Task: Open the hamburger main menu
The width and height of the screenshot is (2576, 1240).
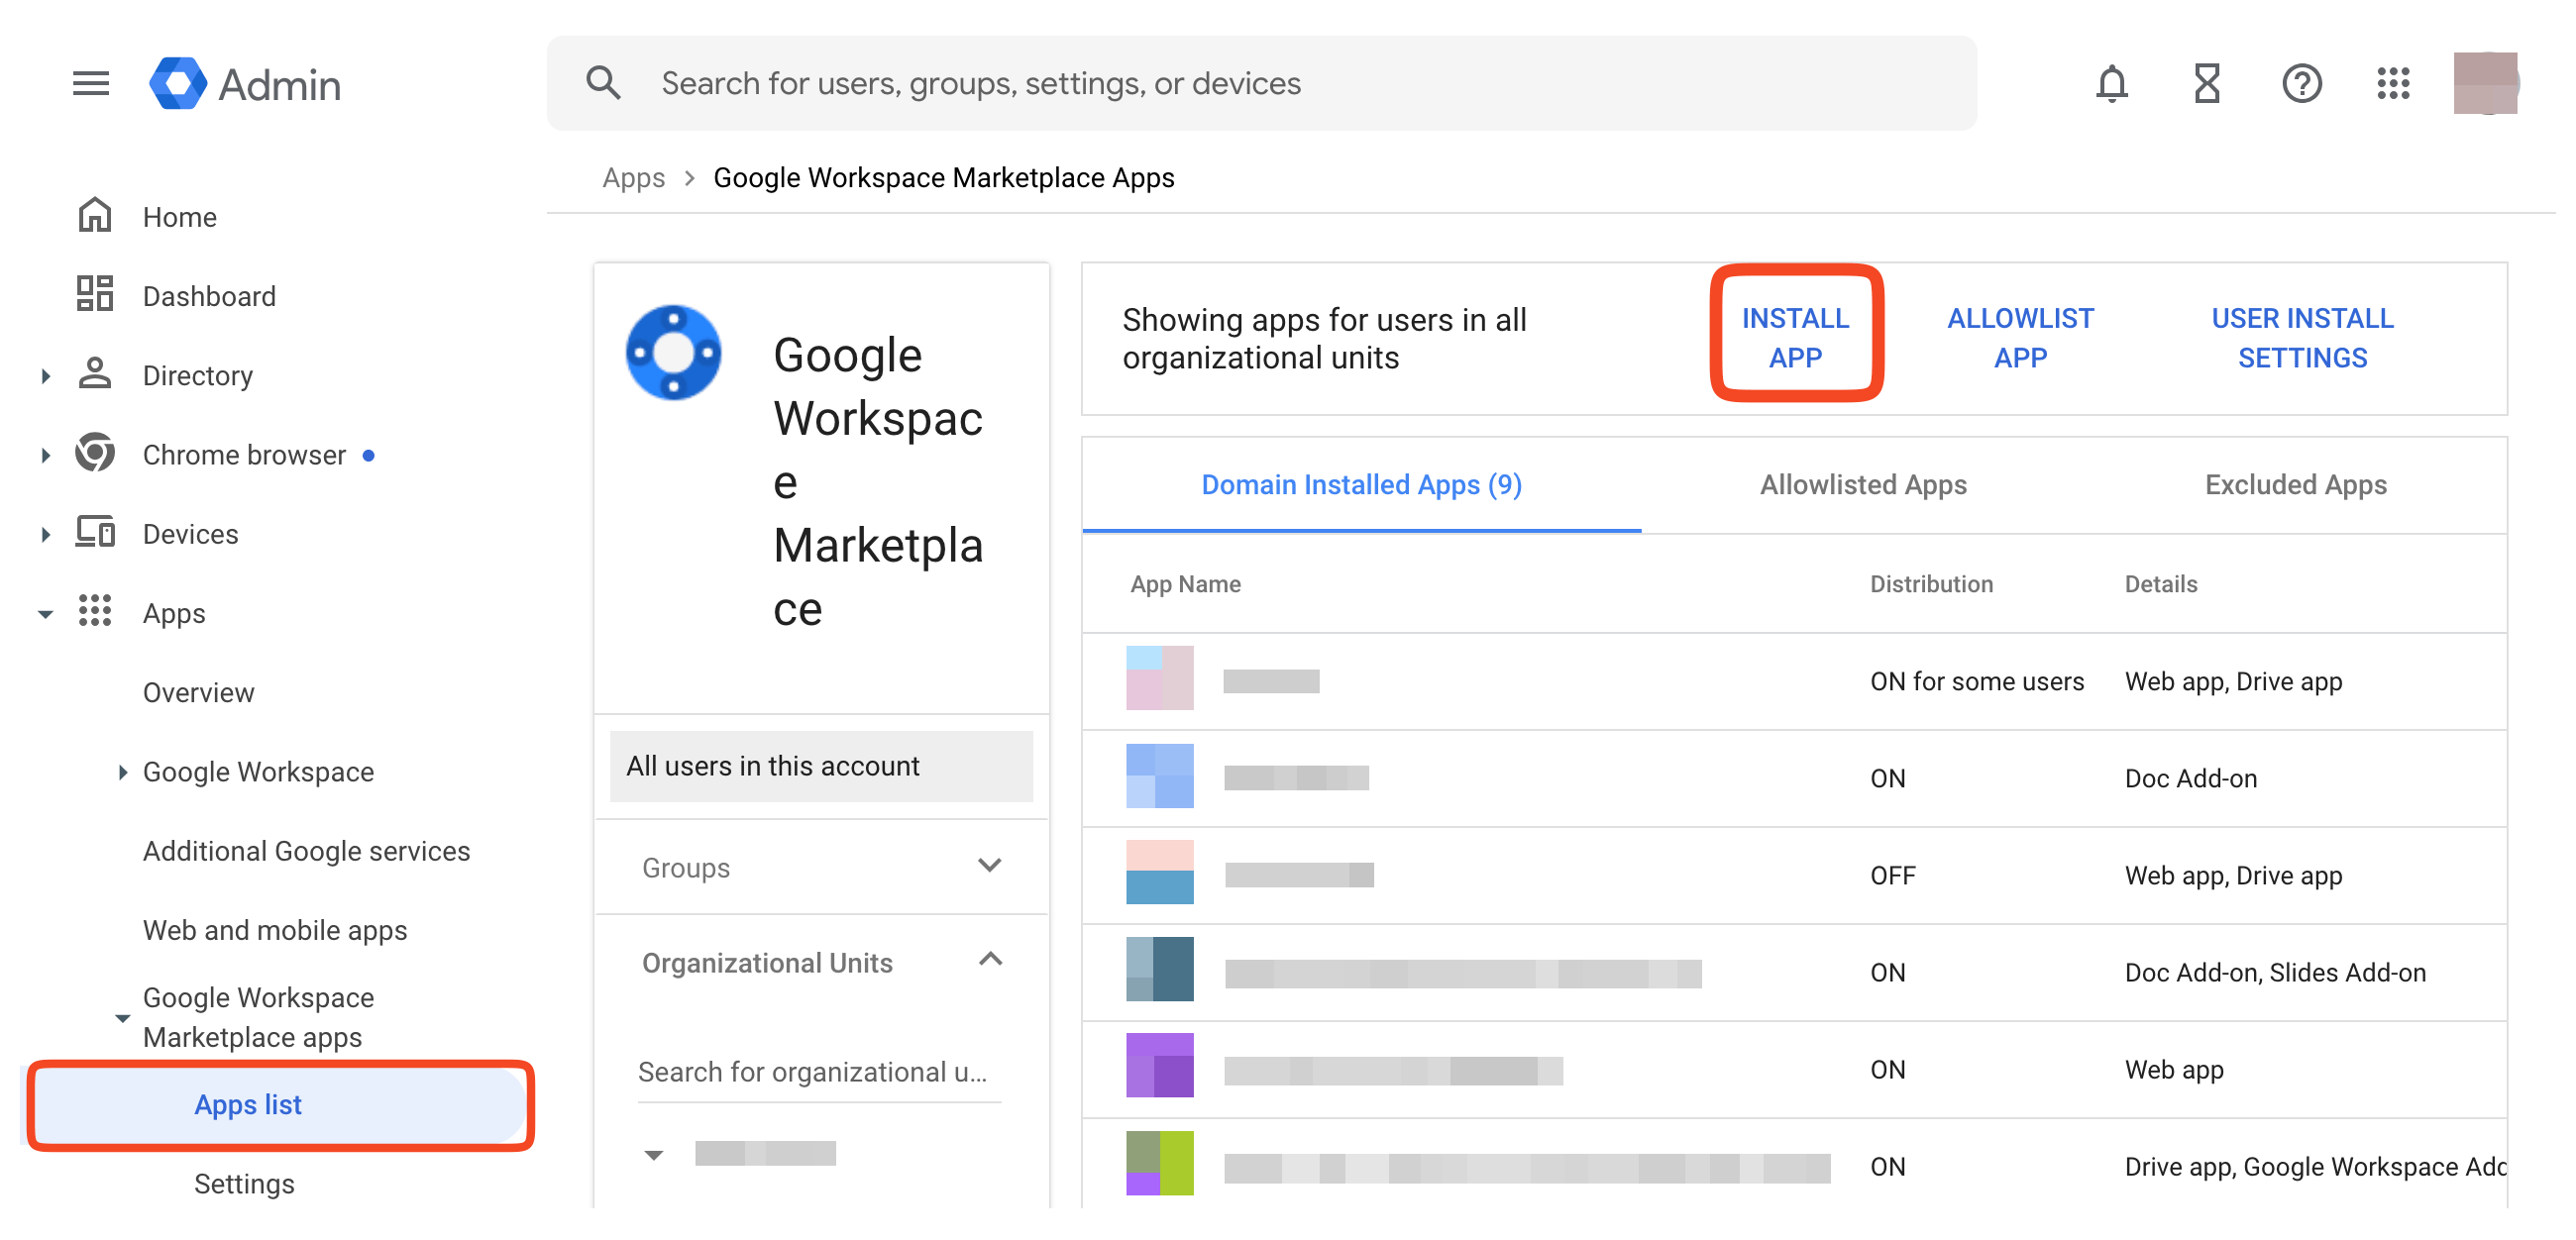Action: [91, 83]
